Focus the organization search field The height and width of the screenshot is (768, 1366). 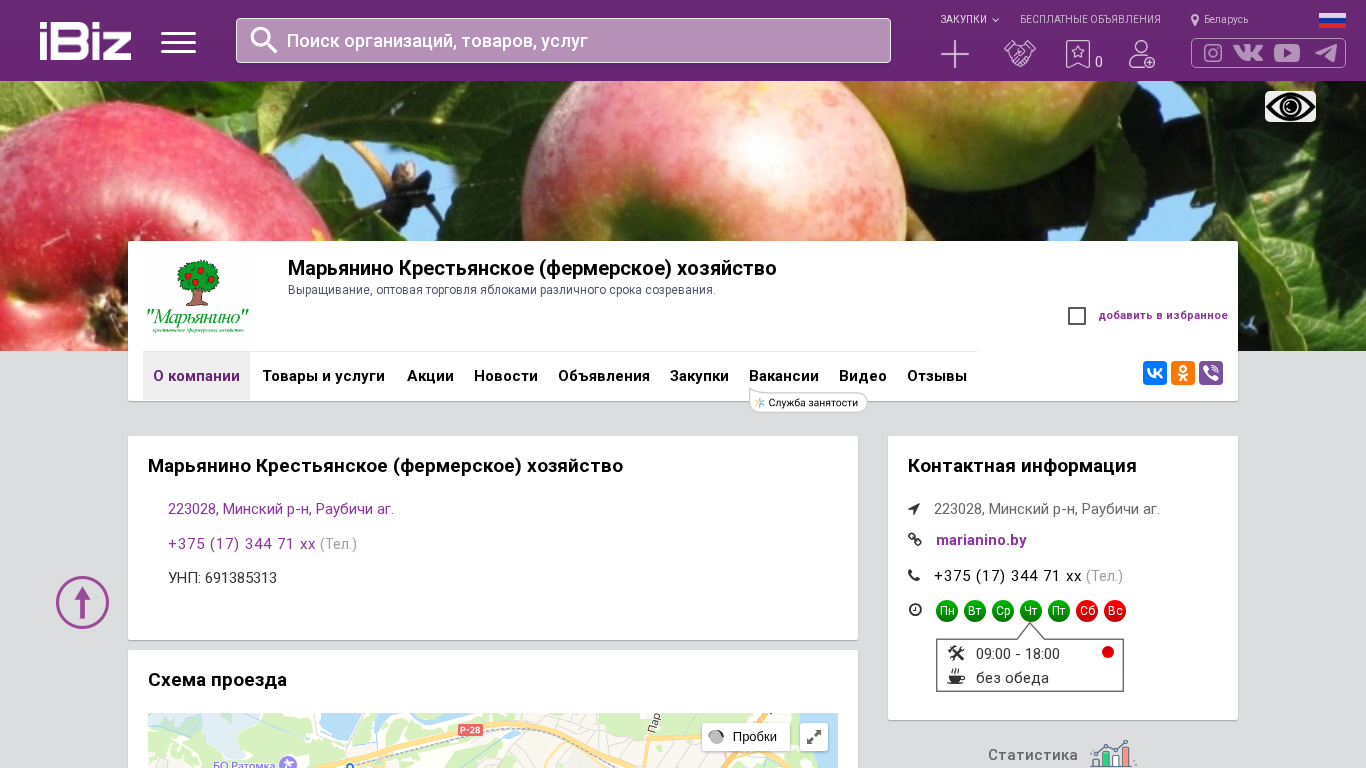click(x=563, y=40)
